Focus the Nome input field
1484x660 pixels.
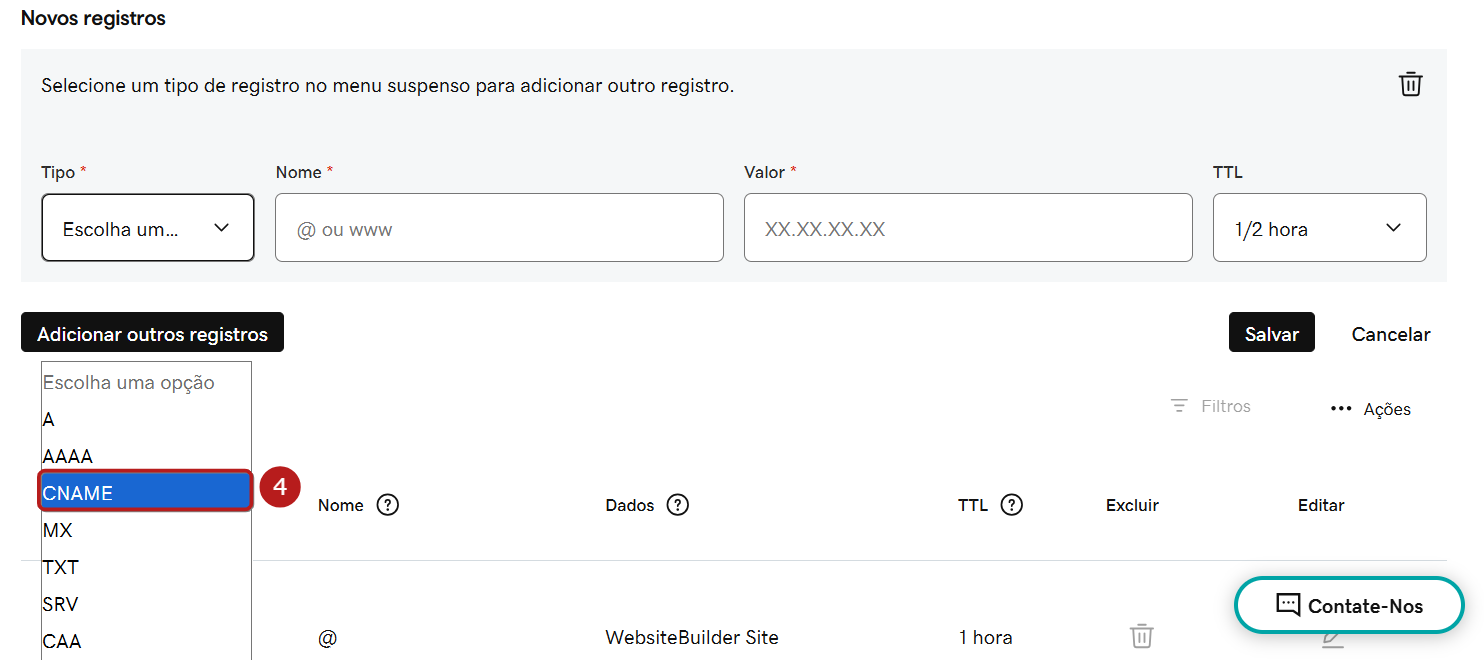click(x=499, y=228)
